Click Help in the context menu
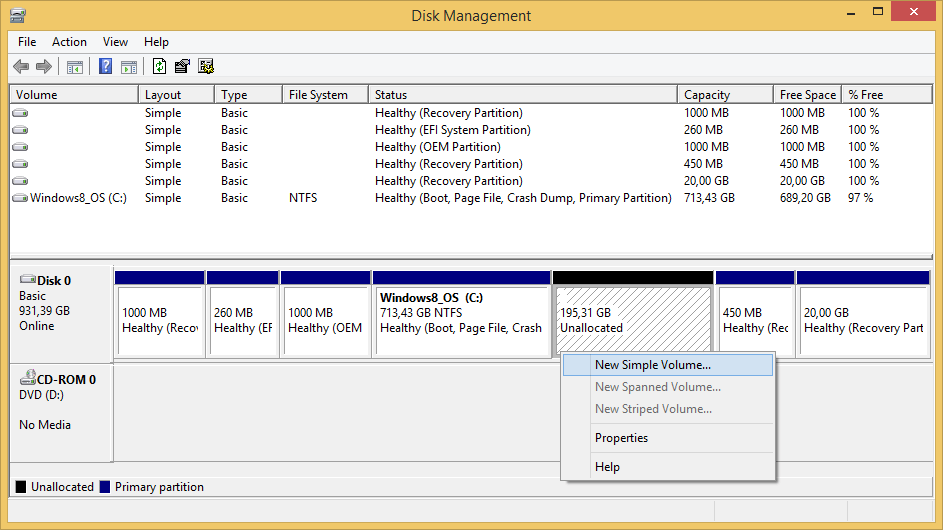 (607, 467)
